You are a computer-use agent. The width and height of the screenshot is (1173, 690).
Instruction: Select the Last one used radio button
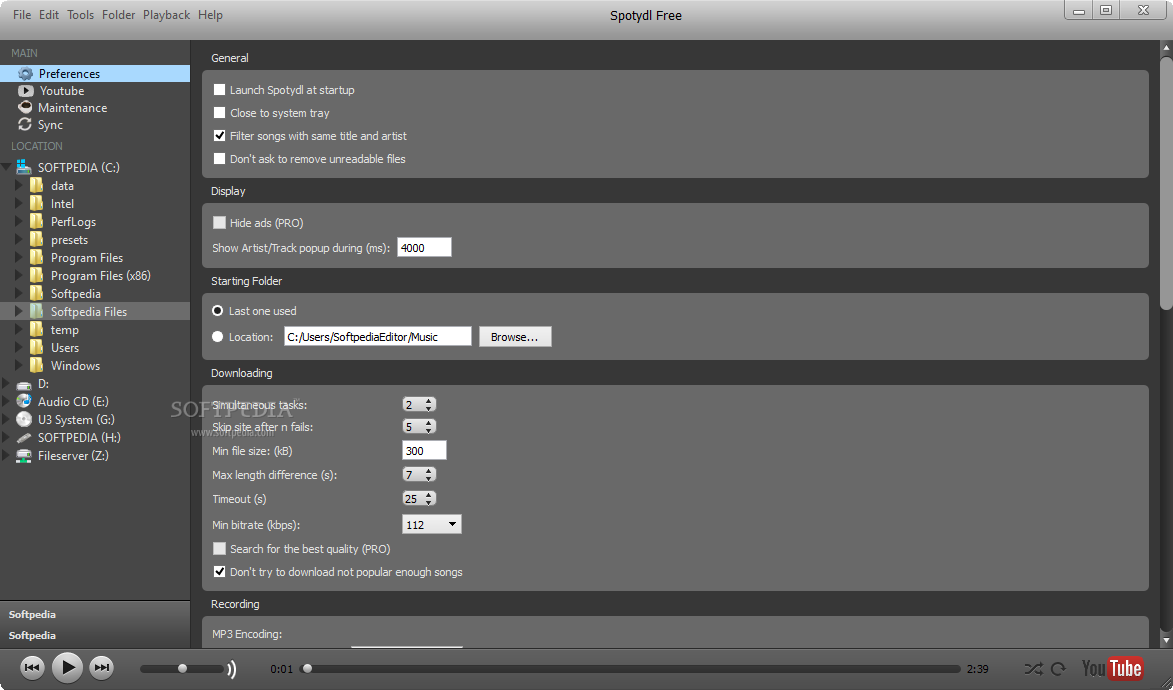pos(218,311)
